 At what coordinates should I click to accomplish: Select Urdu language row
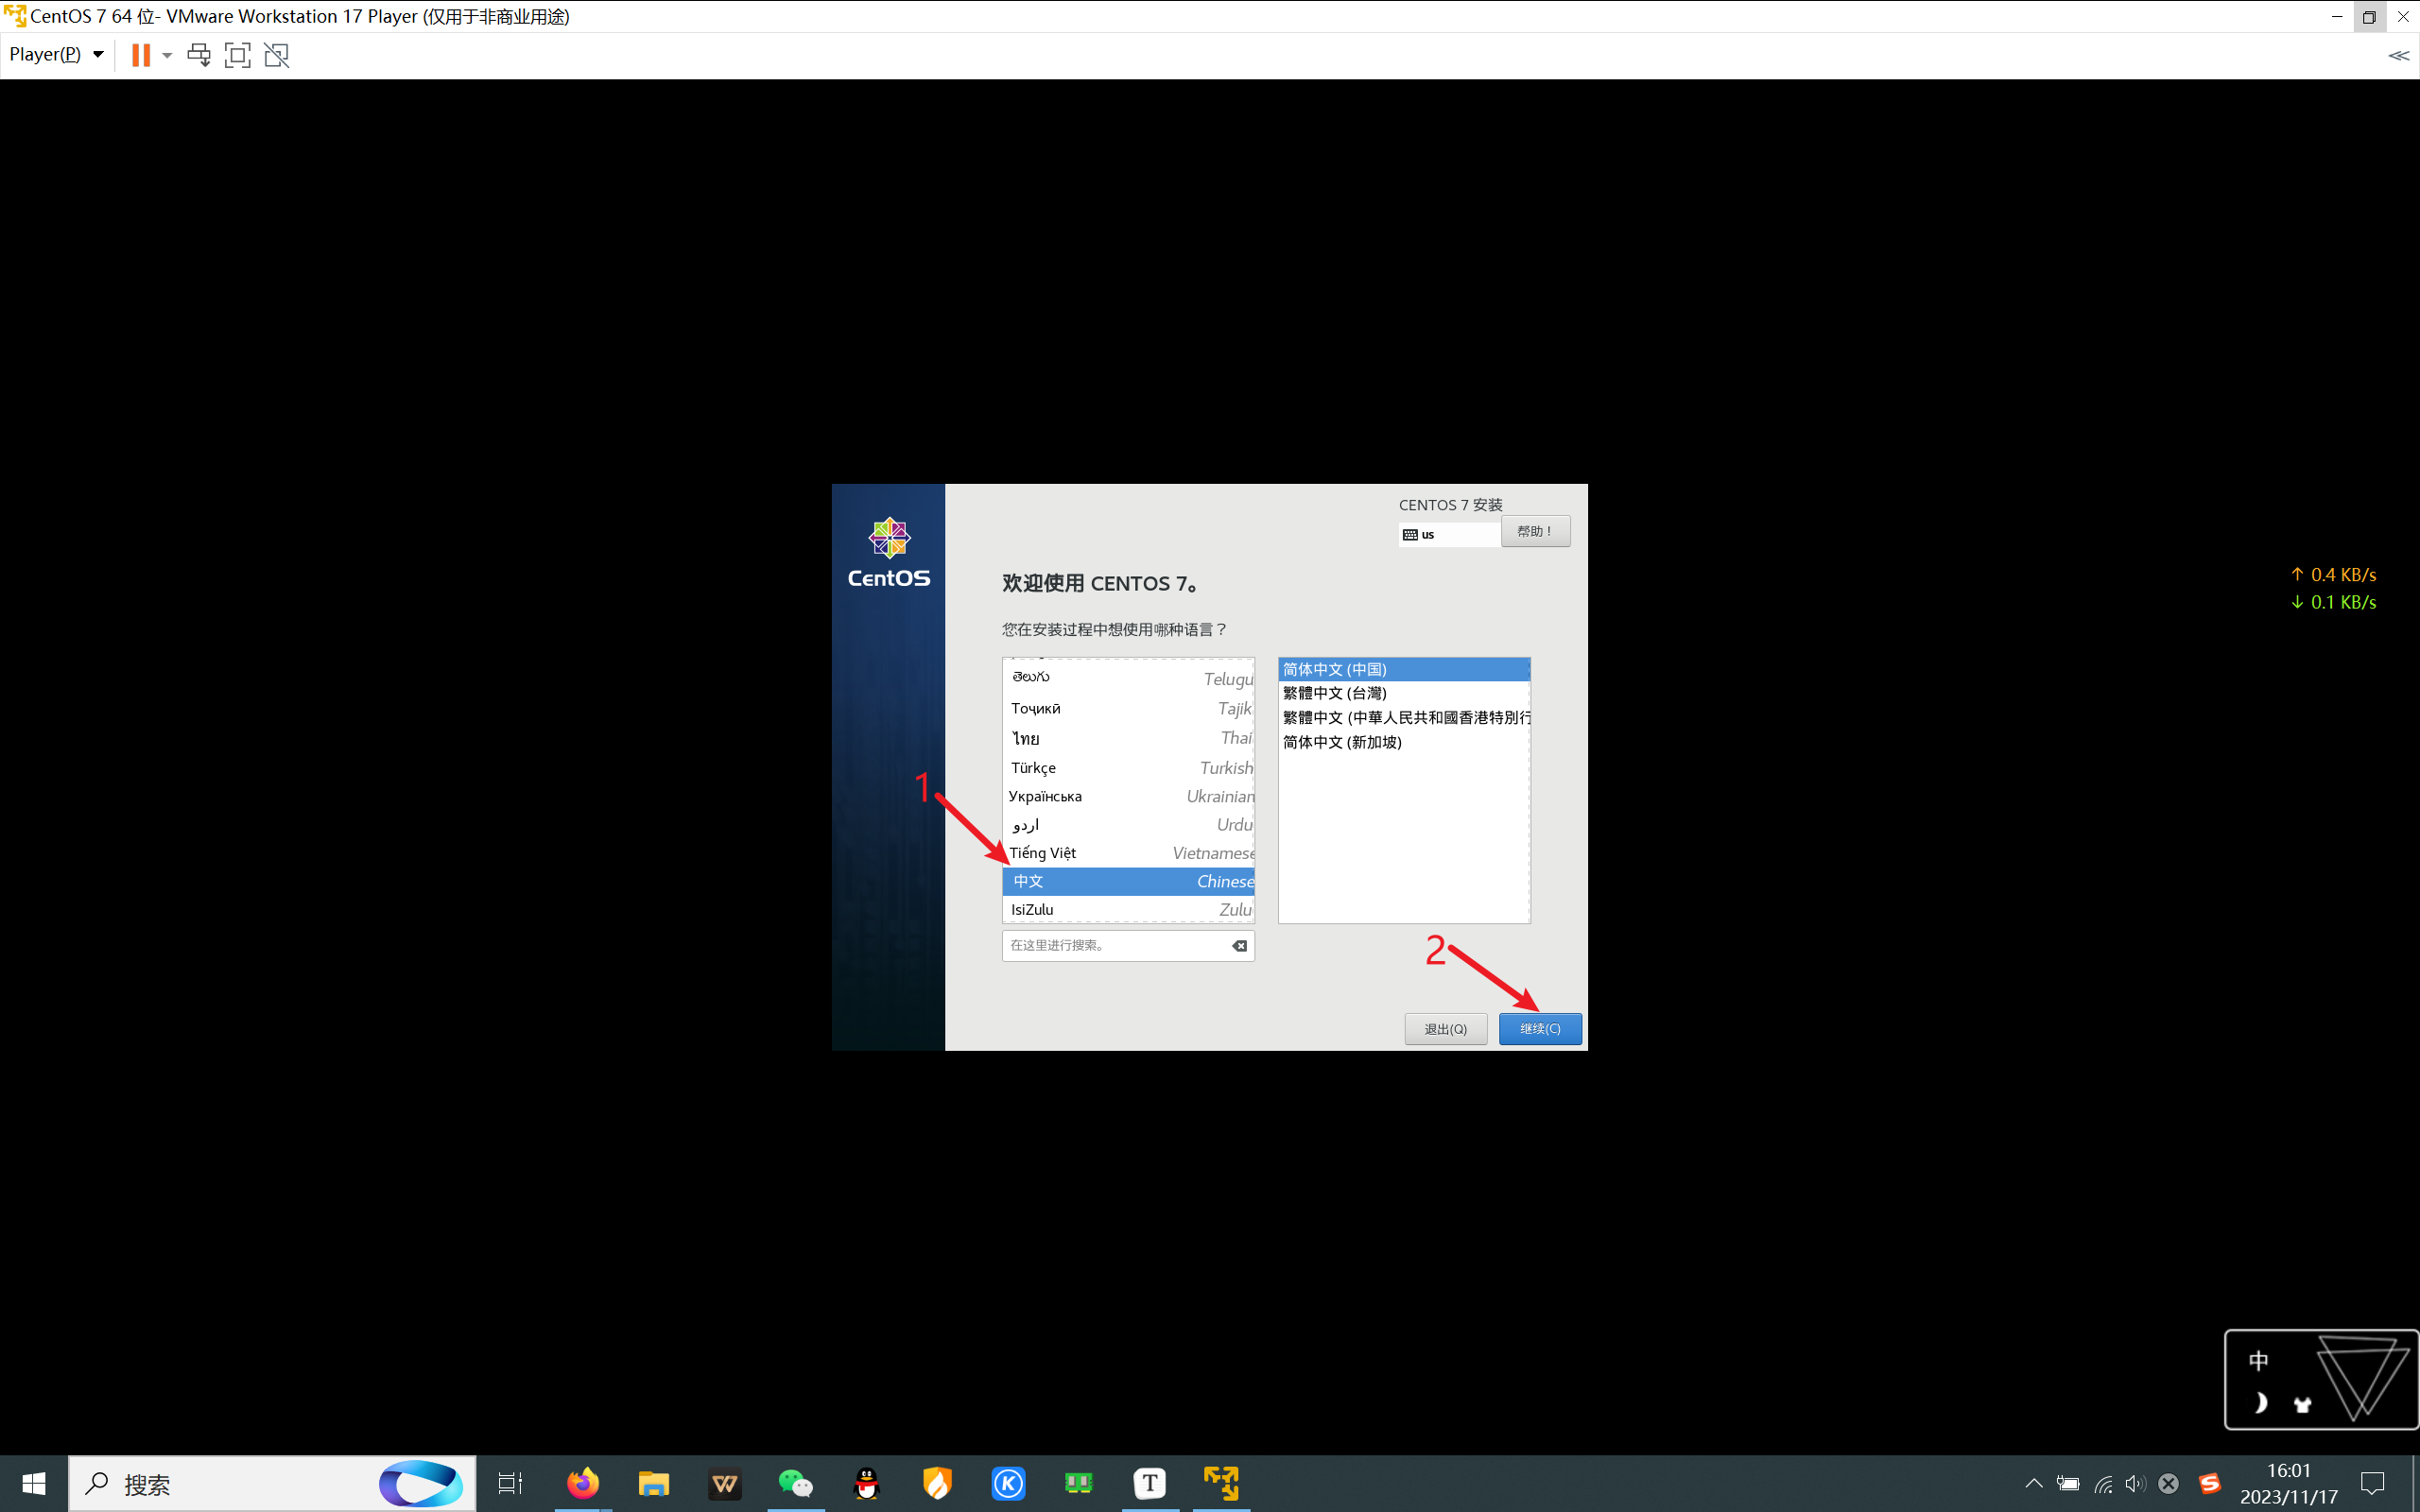(1128, 824)
